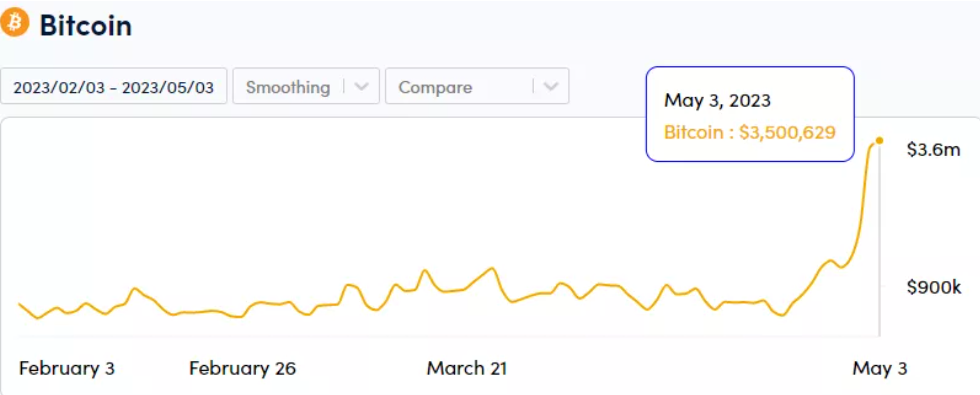Click the $900k y-axis label
Screen dimensions: 980x395
(934, 287)
